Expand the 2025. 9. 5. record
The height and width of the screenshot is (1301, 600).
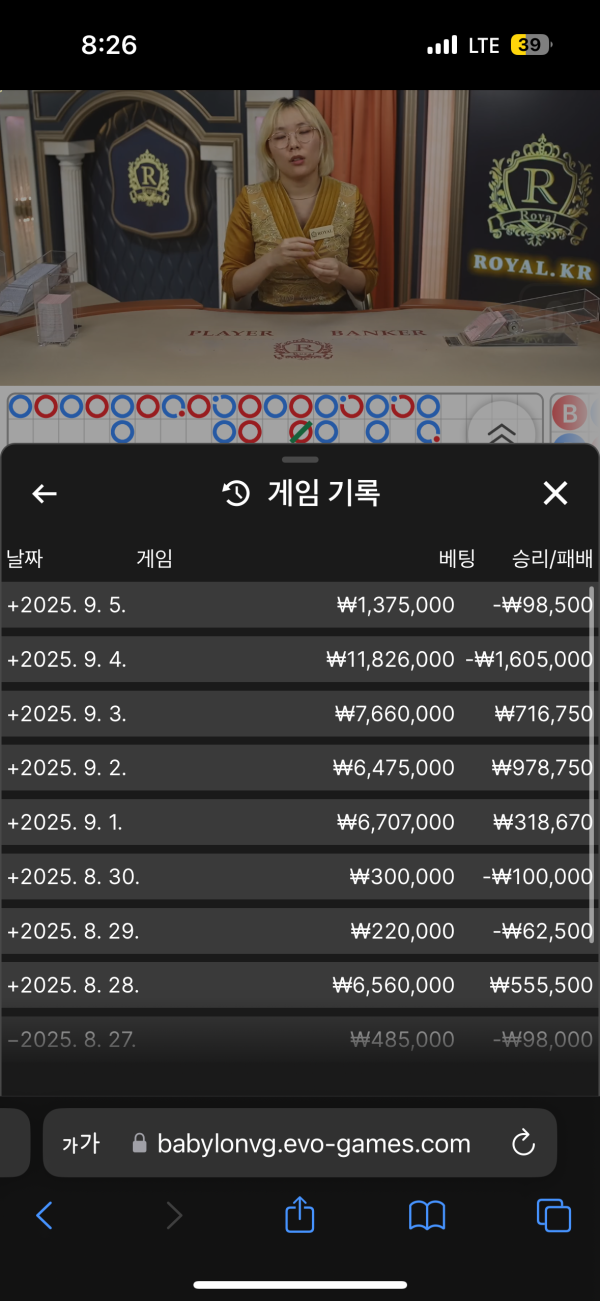[12, 605]
